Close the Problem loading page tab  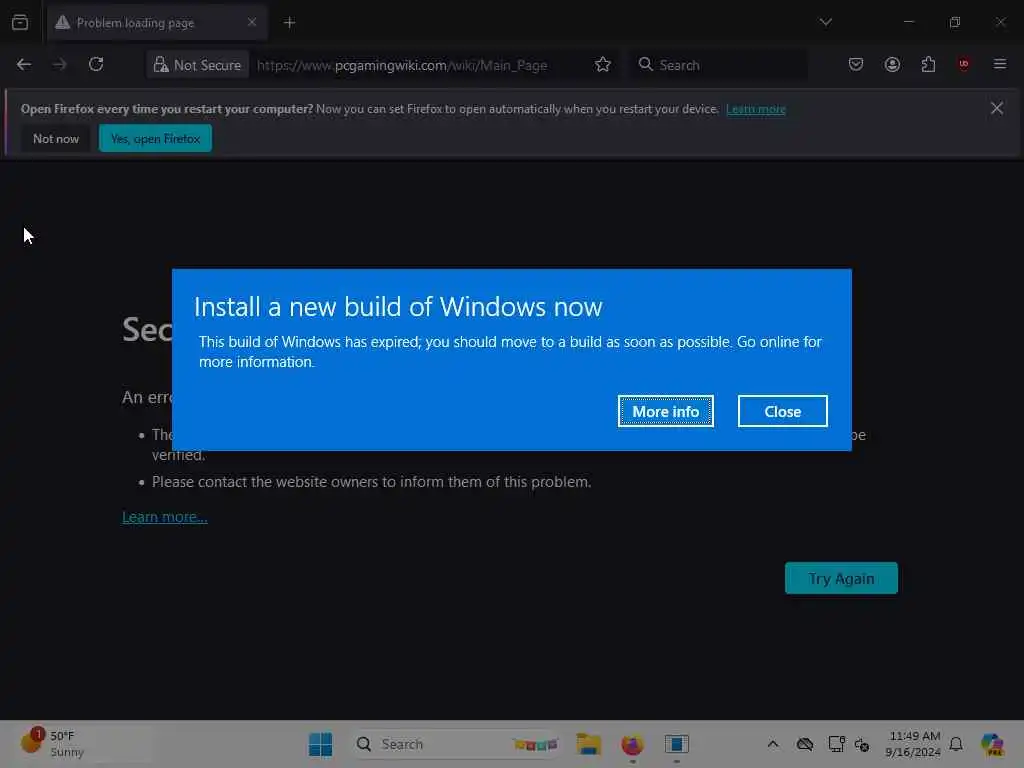(x=252, y=23)
